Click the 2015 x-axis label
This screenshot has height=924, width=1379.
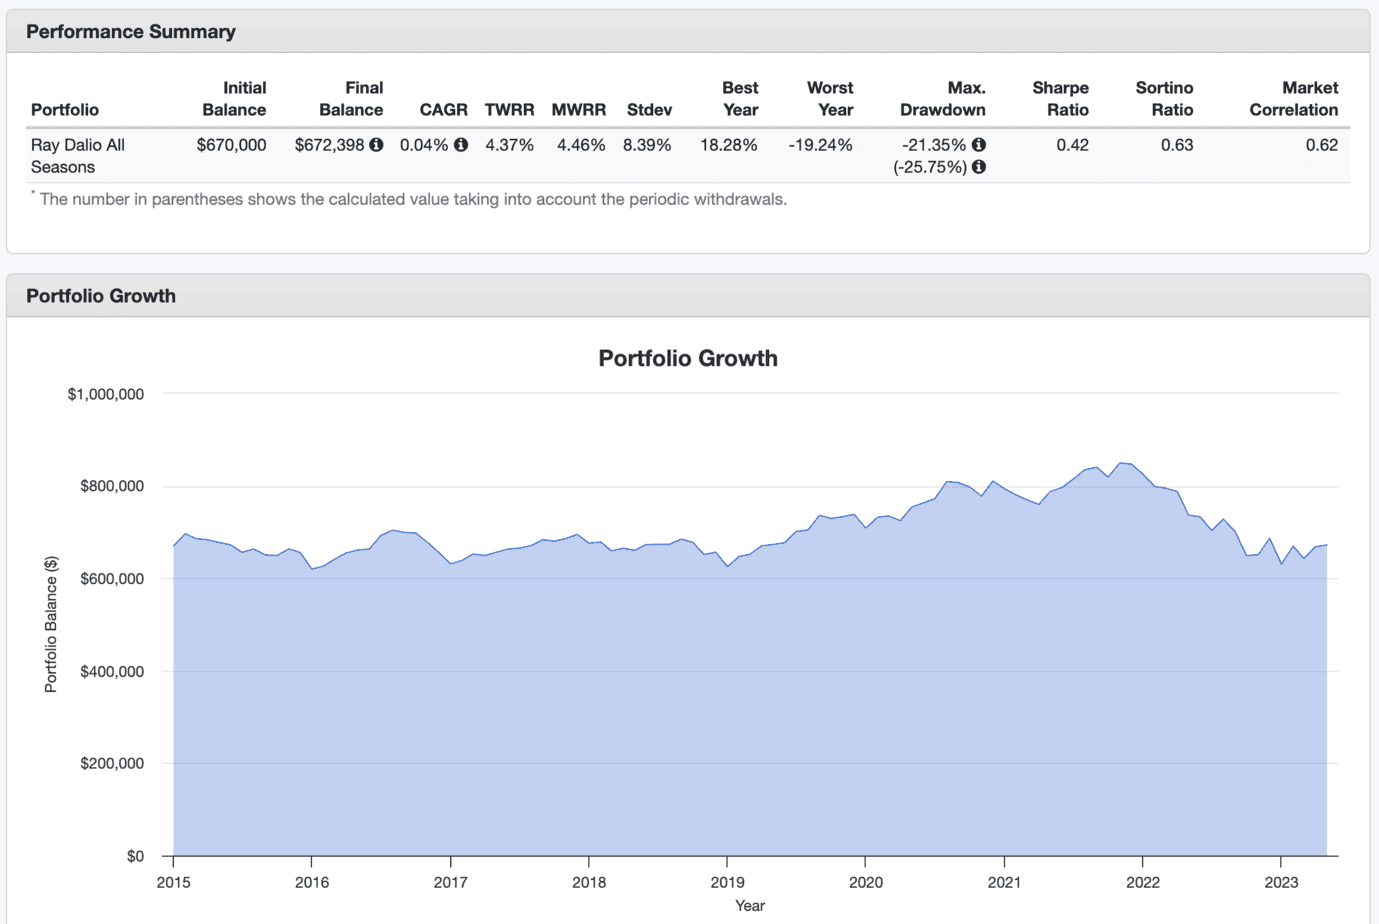174,882
